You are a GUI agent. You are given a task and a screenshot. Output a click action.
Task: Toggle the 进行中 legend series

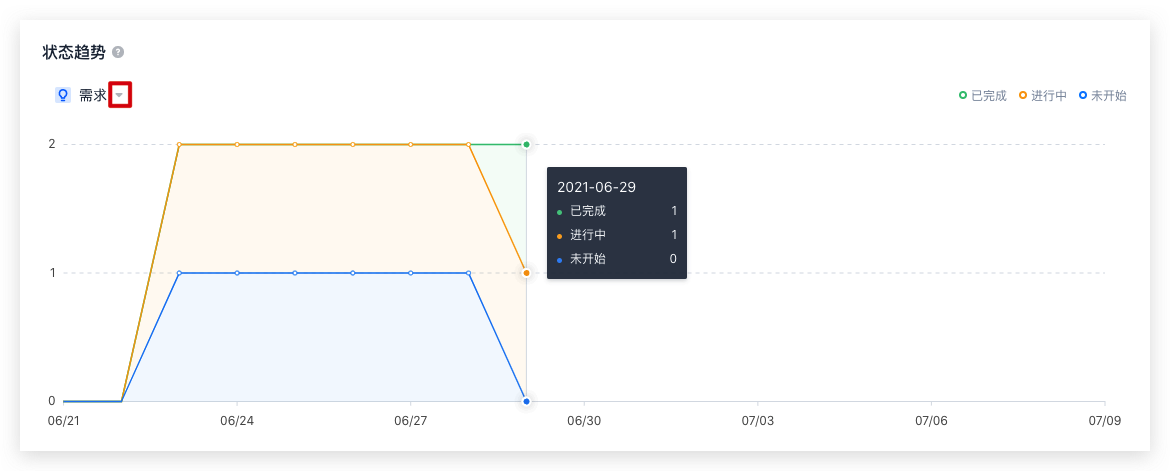point(1043,96)
